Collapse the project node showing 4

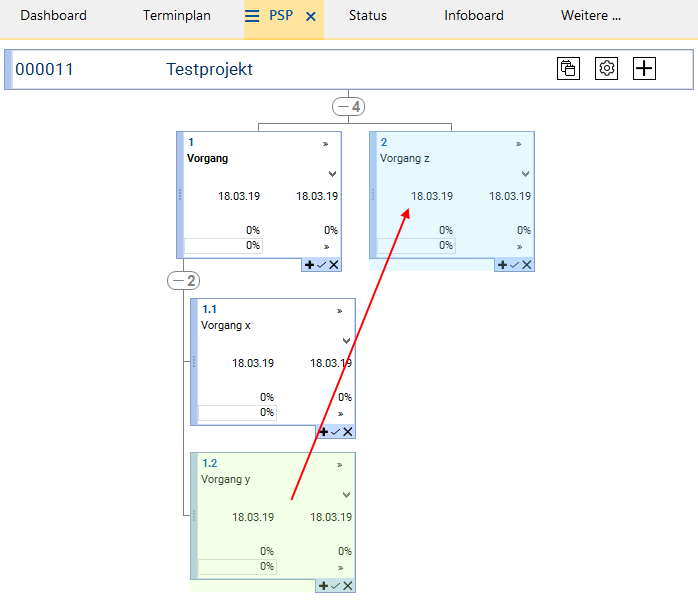coord(349,107)
